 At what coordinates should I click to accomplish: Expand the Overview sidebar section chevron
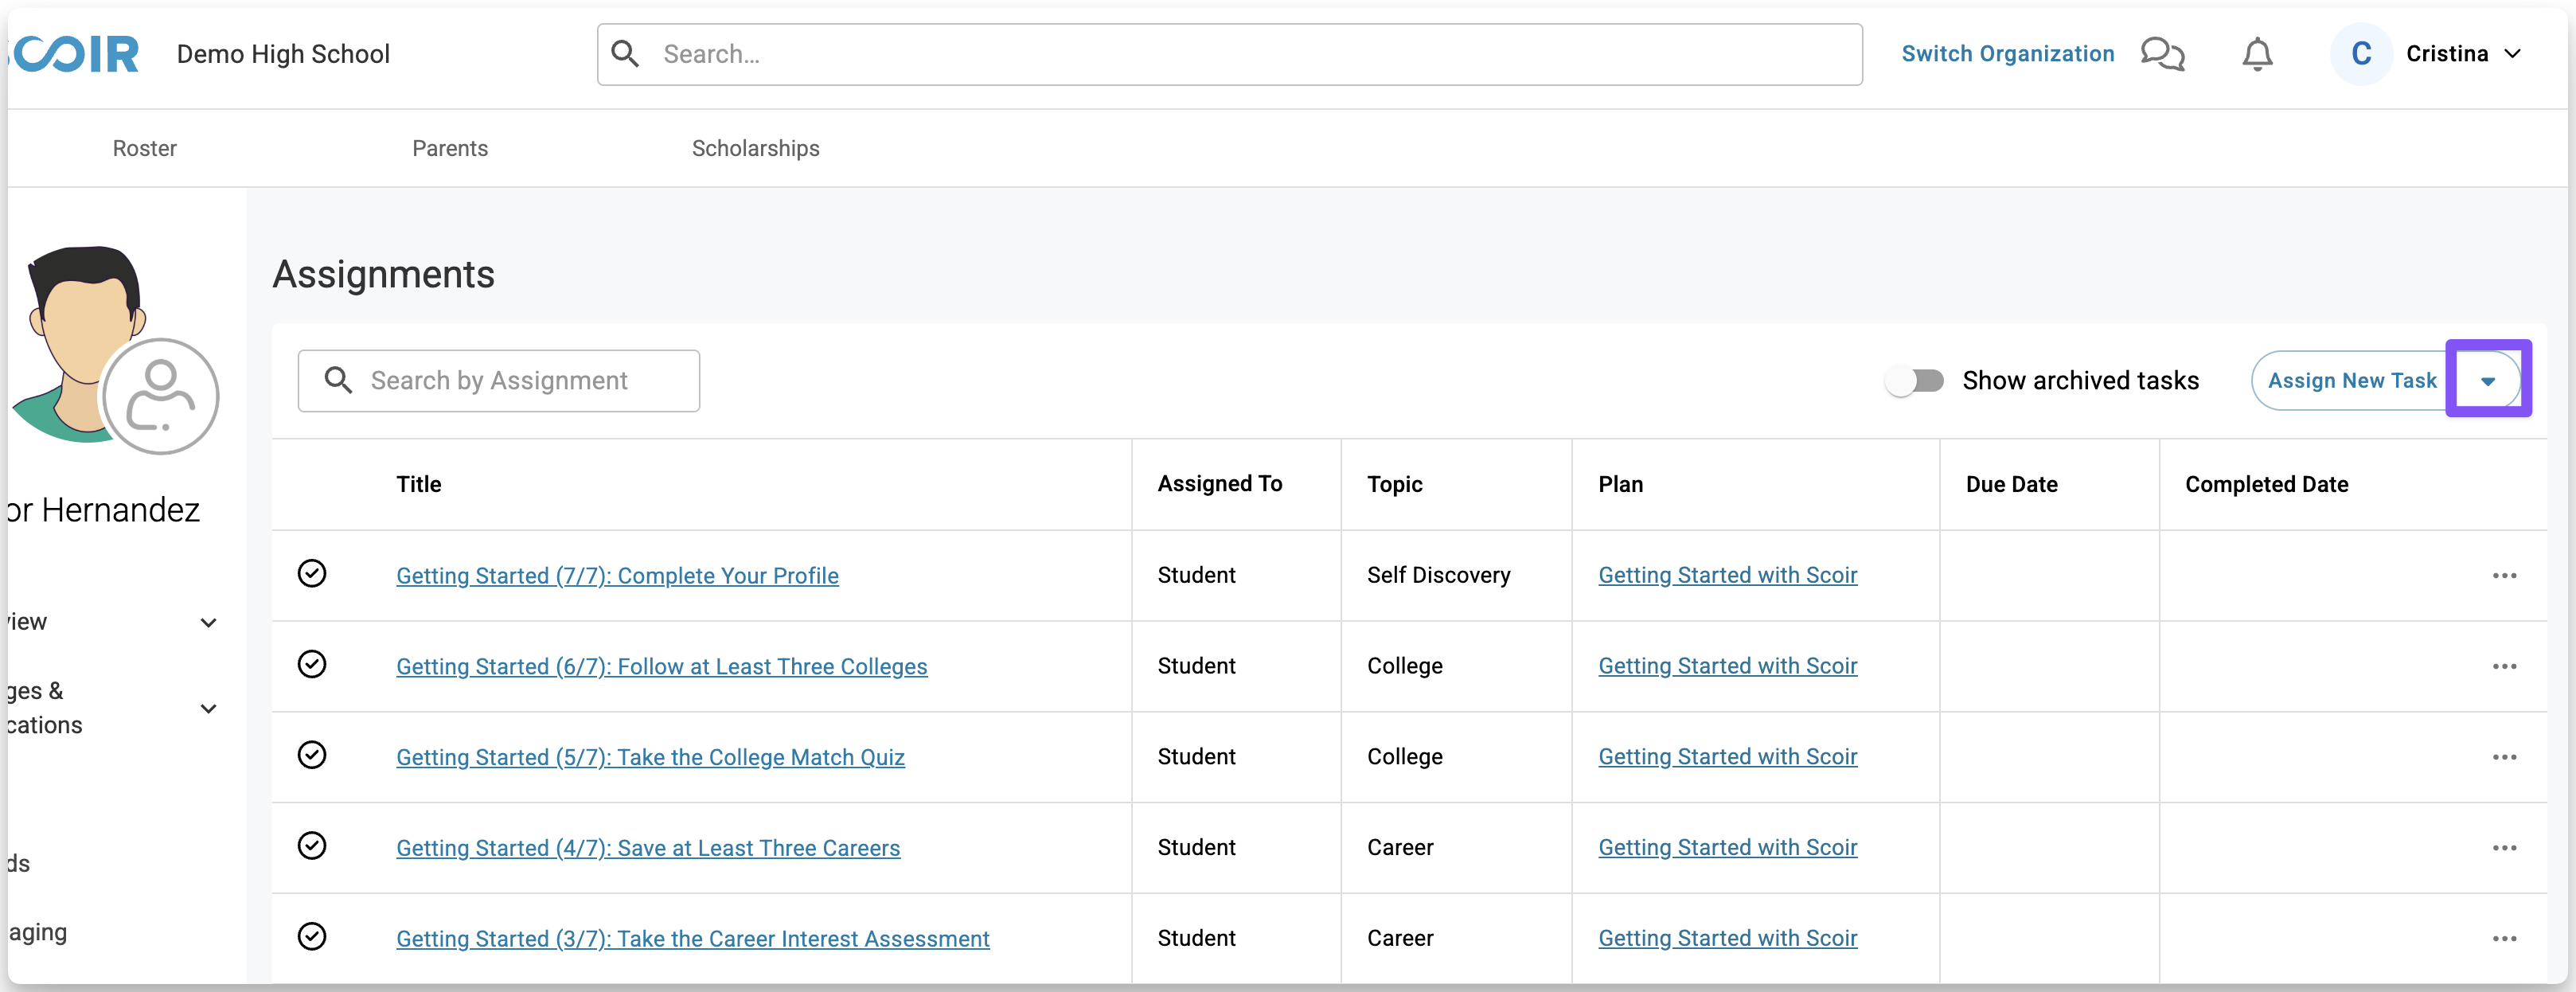coord(208,623)
